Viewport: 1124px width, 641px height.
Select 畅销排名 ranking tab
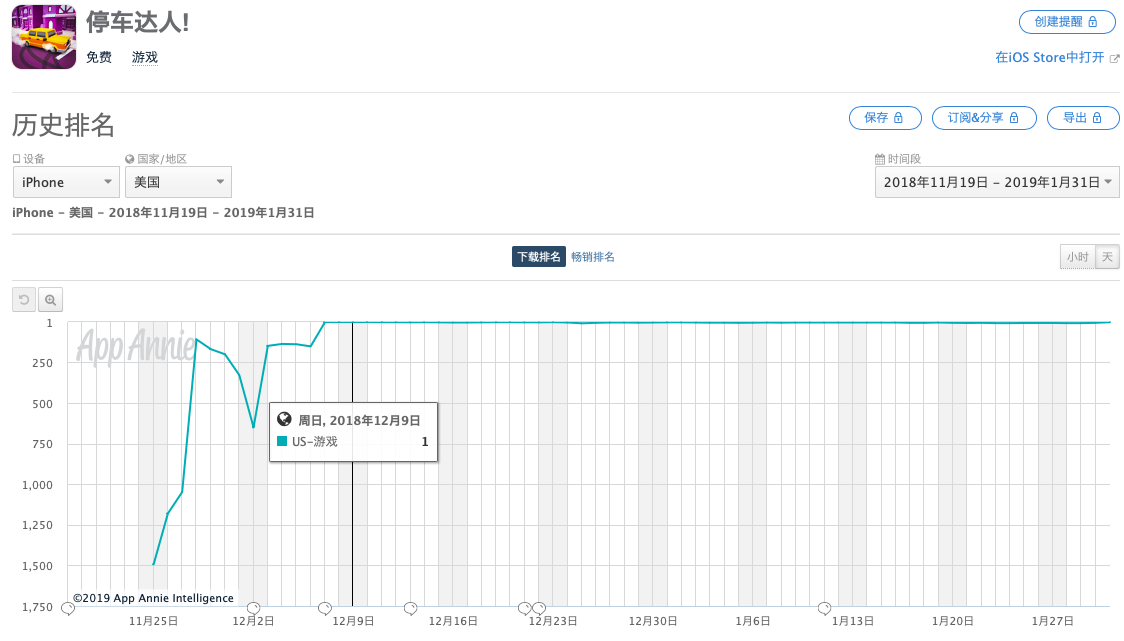[x=593, y=257]
